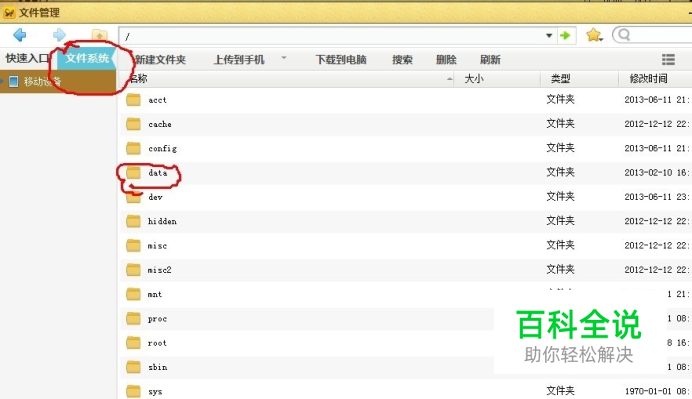Select the cache folder name

point(160,124)
